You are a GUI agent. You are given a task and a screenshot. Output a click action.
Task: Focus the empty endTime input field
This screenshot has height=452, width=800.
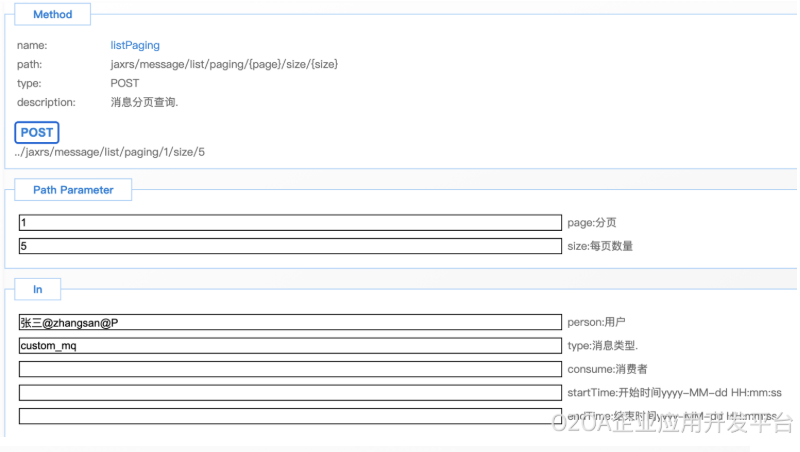pos(290,416)
